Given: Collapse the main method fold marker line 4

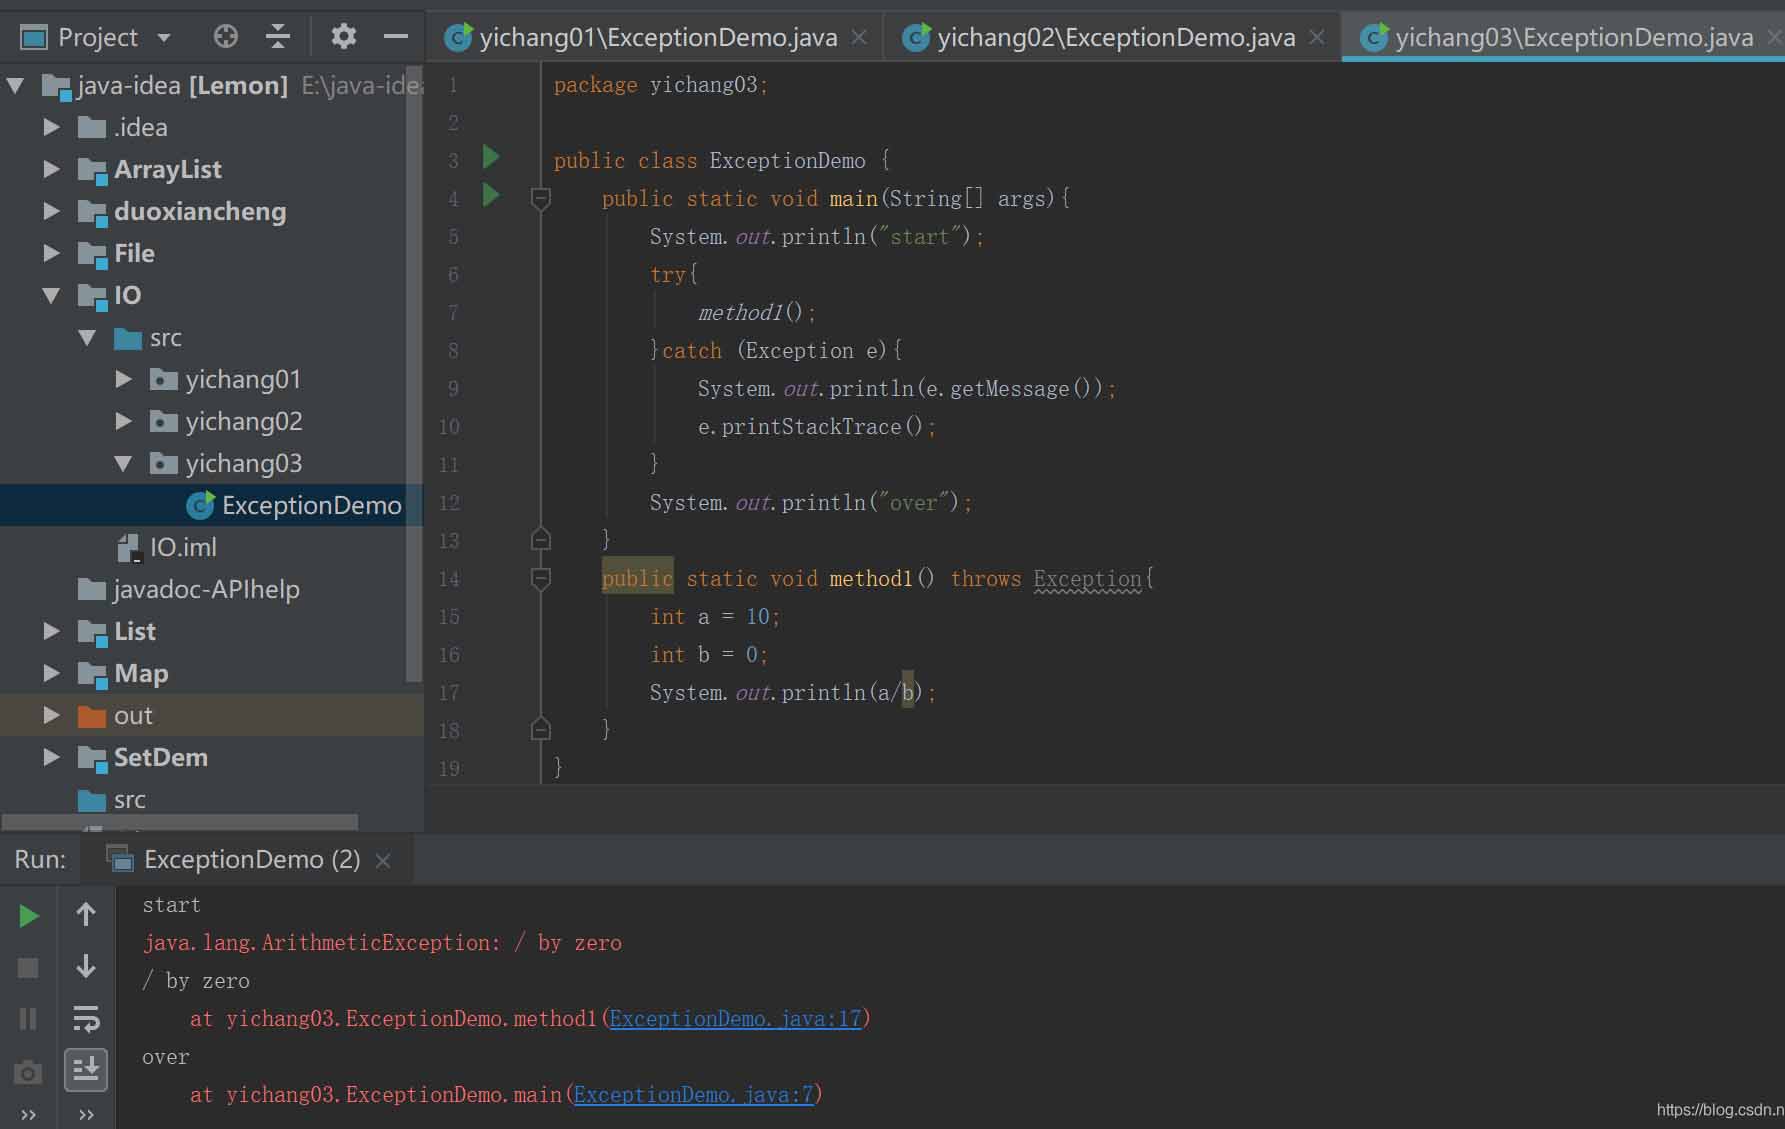Looking at the screenshot, I should coord(541,199).
